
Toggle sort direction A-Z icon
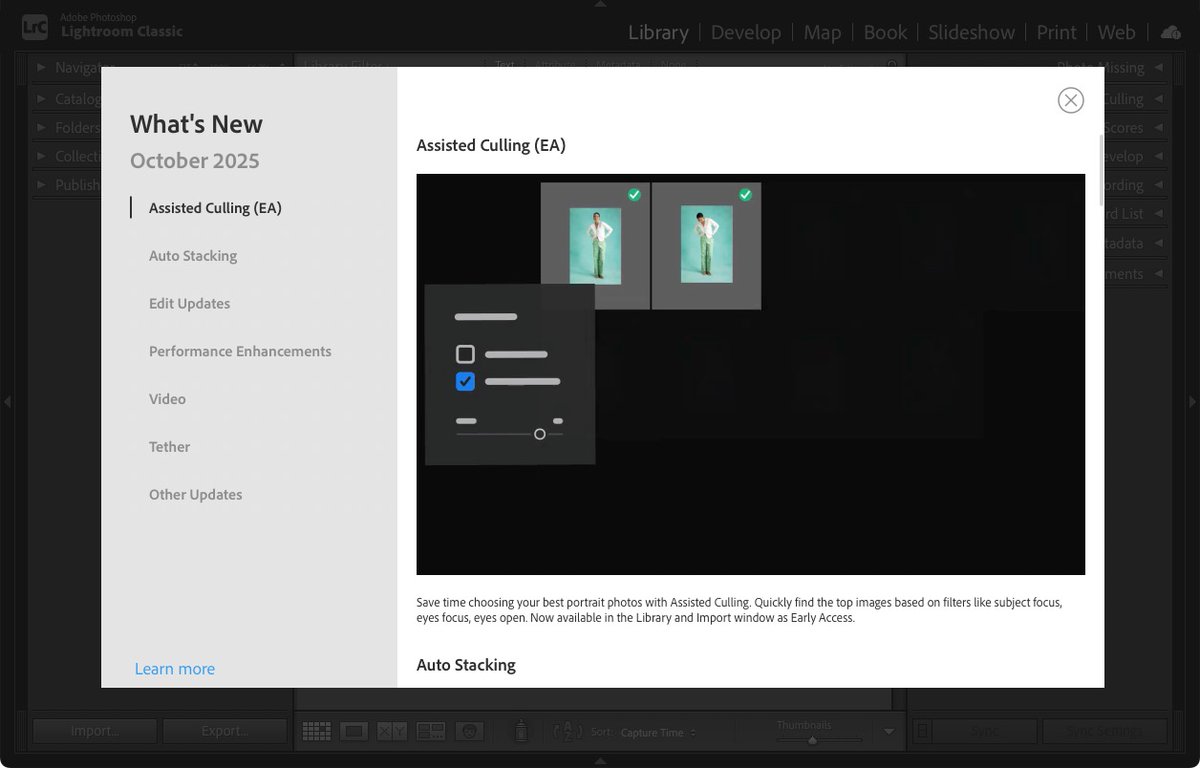[x=567, y=732]
